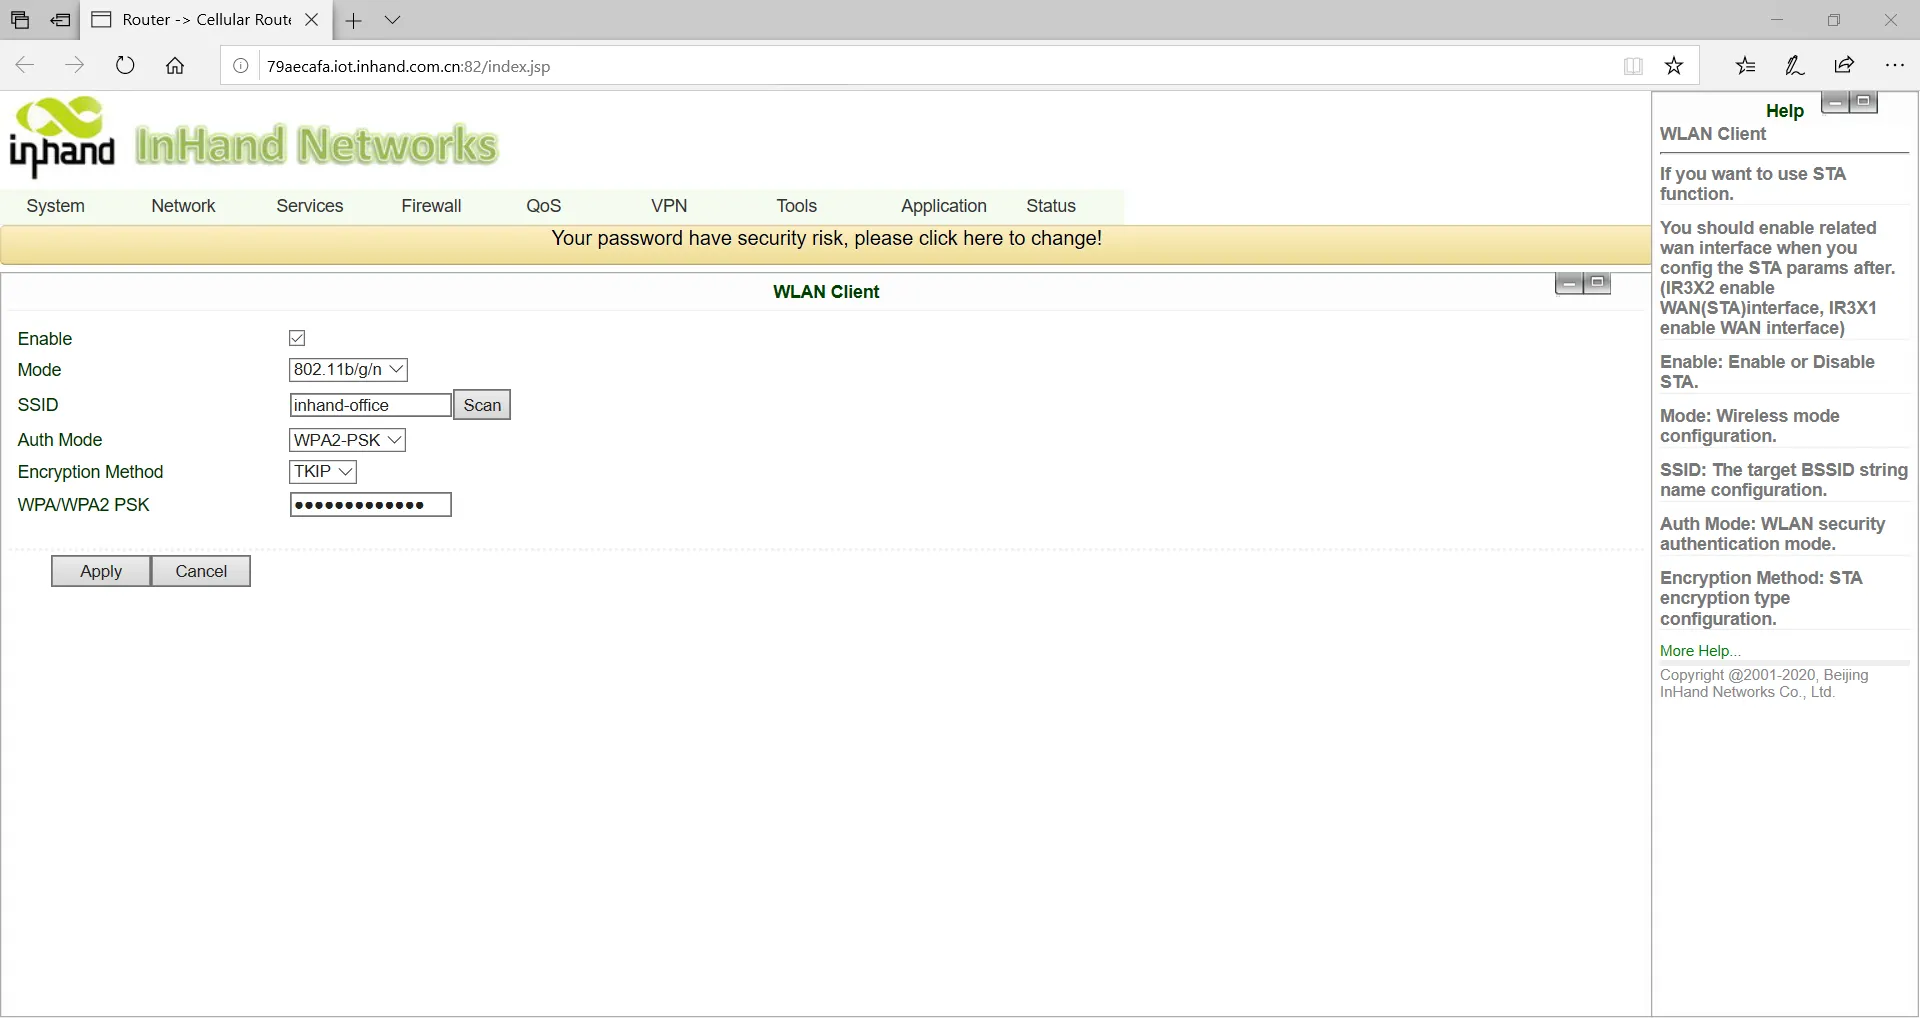Click the browser Forward arrow
This screenshot has height=1018, width=1920.
[74, 66]
